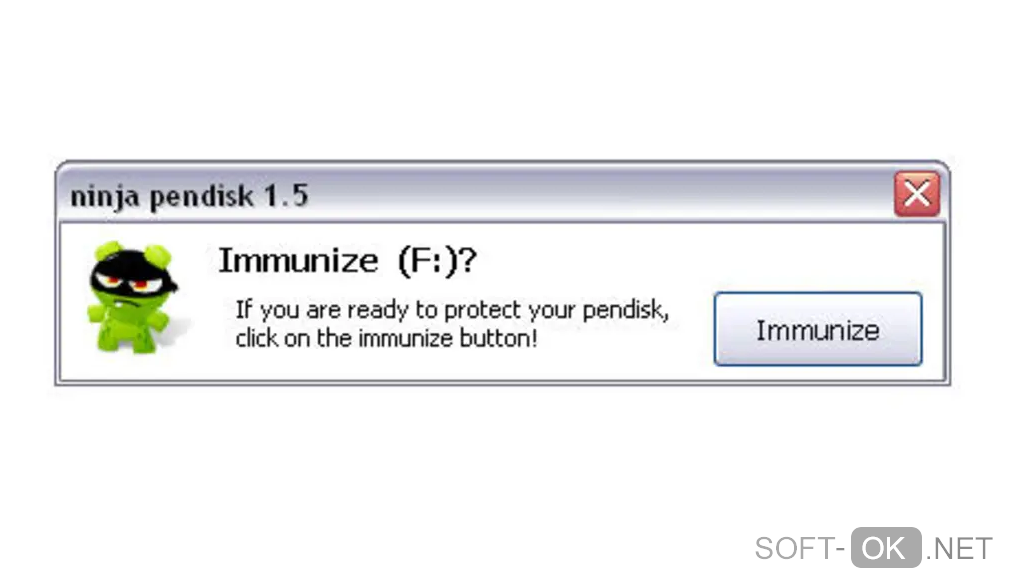Click the ".NET" watermark text

[959, 548]
